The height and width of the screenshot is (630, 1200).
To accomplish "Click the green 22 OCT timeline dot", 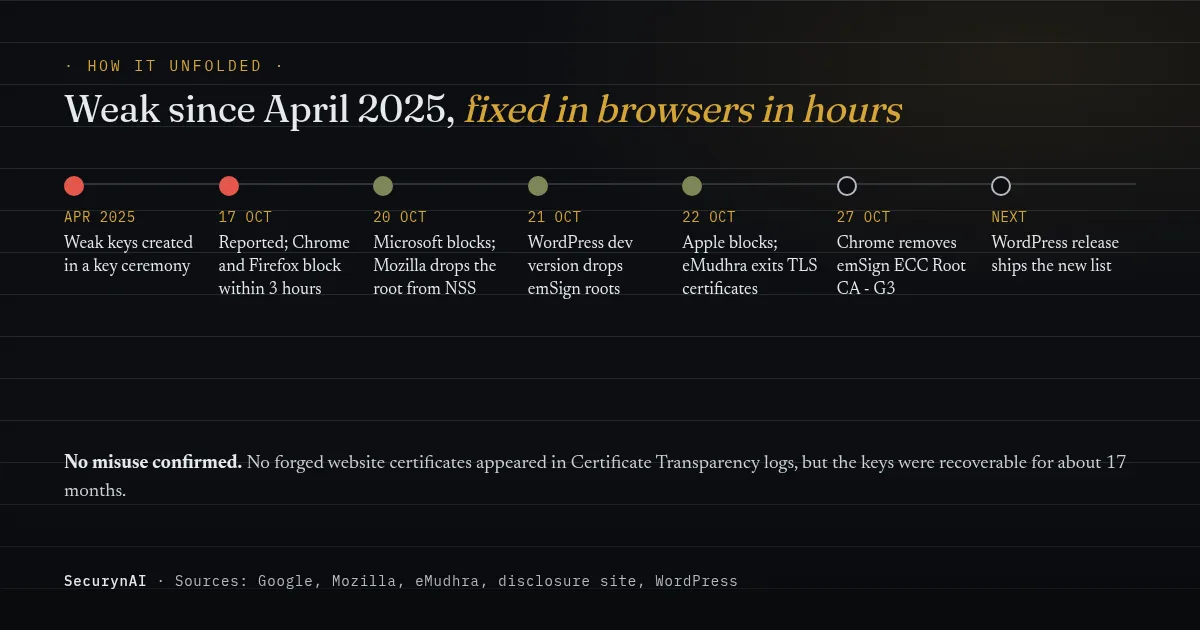I will click(x=692, y=186).
